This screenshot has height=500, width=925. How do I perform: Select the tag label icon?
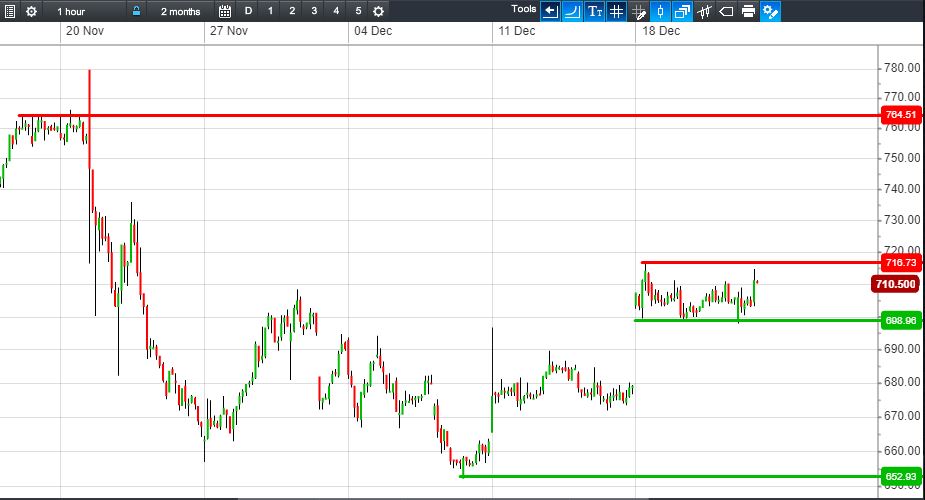pyautogui.click(x=726, y=11)
